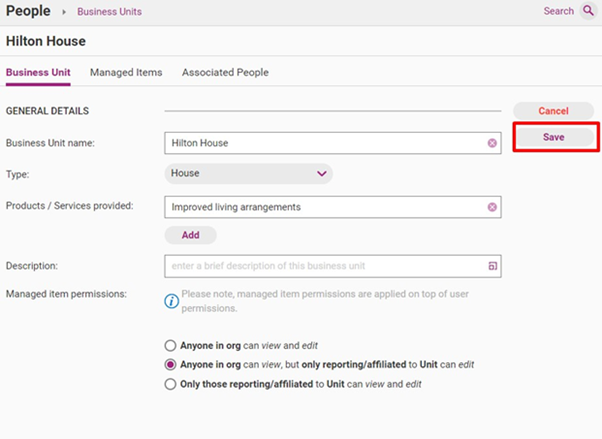Open the Associated People tab
Screen dimensions: 602x439
click(x=225, y=73)
